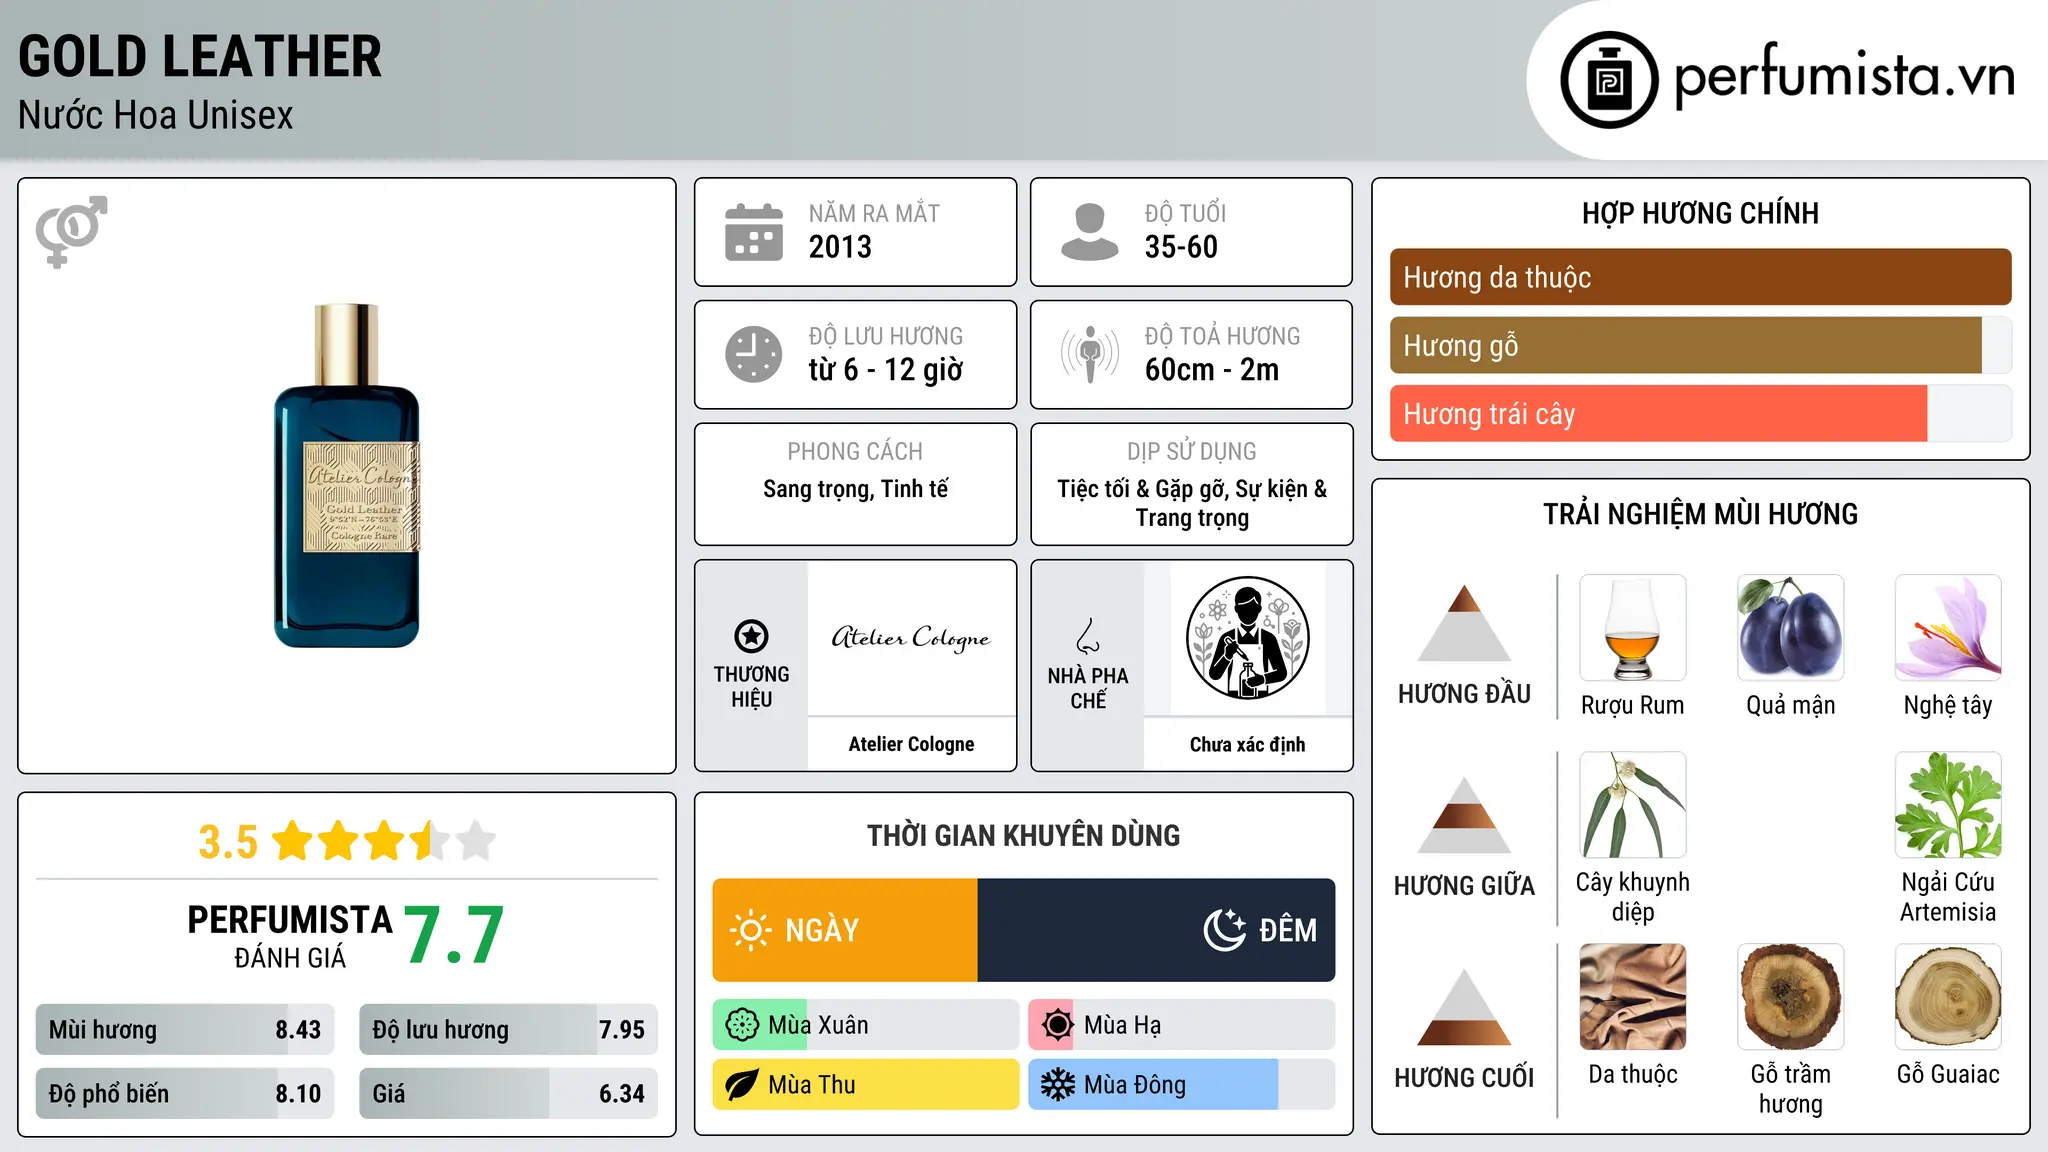Click the star badge icon above THƯƠNG HIỆU
Viewport: 2048px width, 1152px height.
(x=751, y=636)
